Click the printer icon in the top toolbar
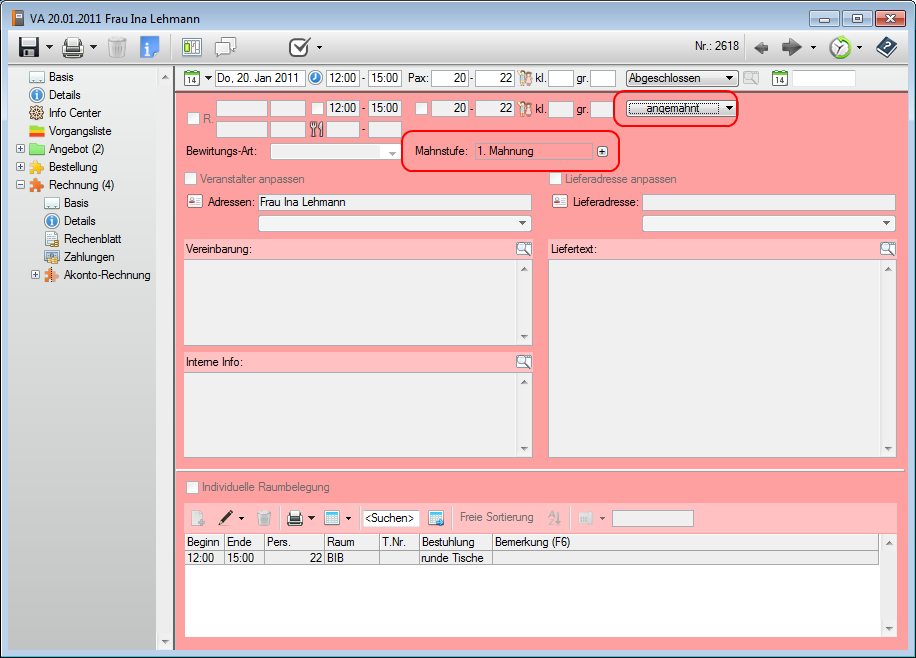 click(x=73, y=47)
